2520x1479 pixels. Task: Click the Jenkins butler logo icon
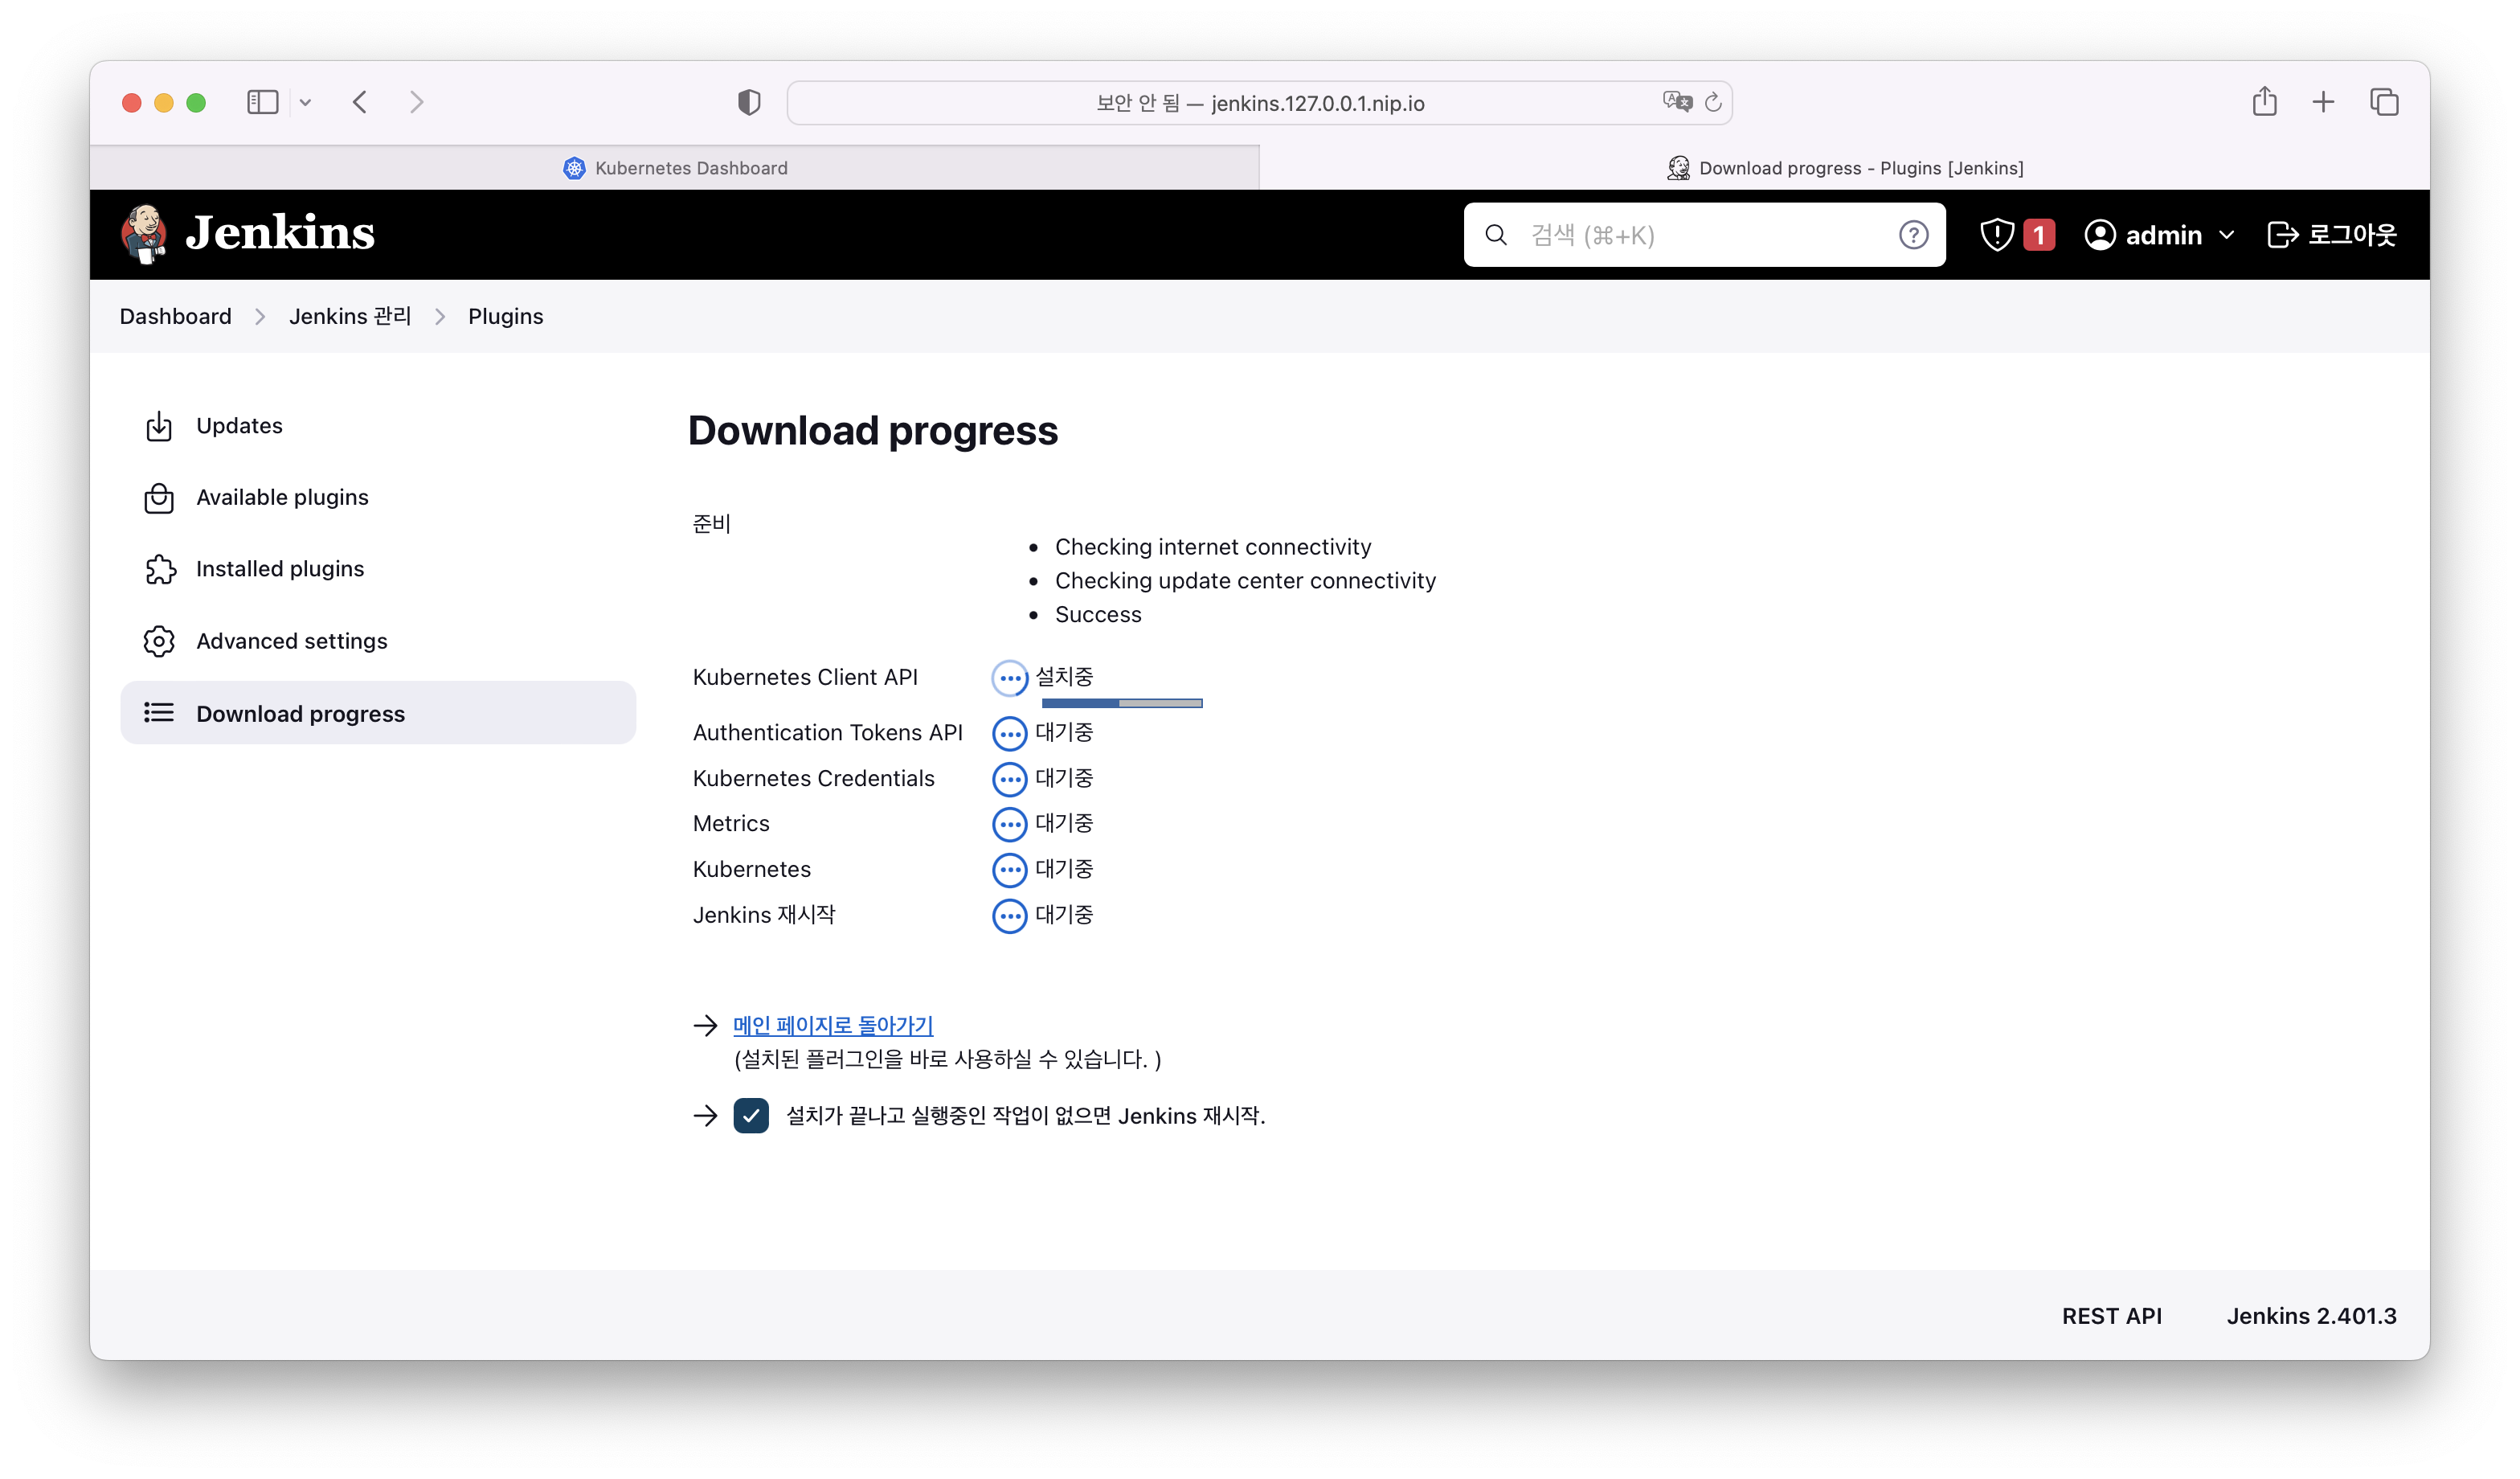145,234
